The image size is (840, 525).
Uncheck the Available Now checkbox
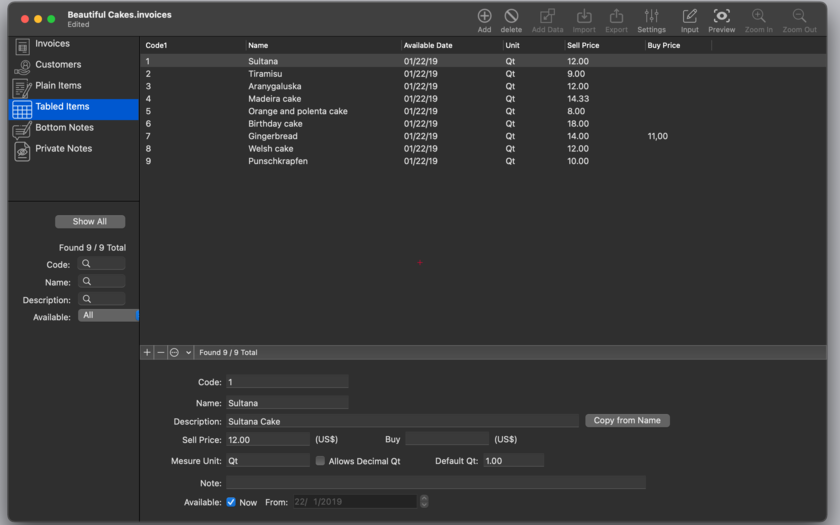click(231, 502)
